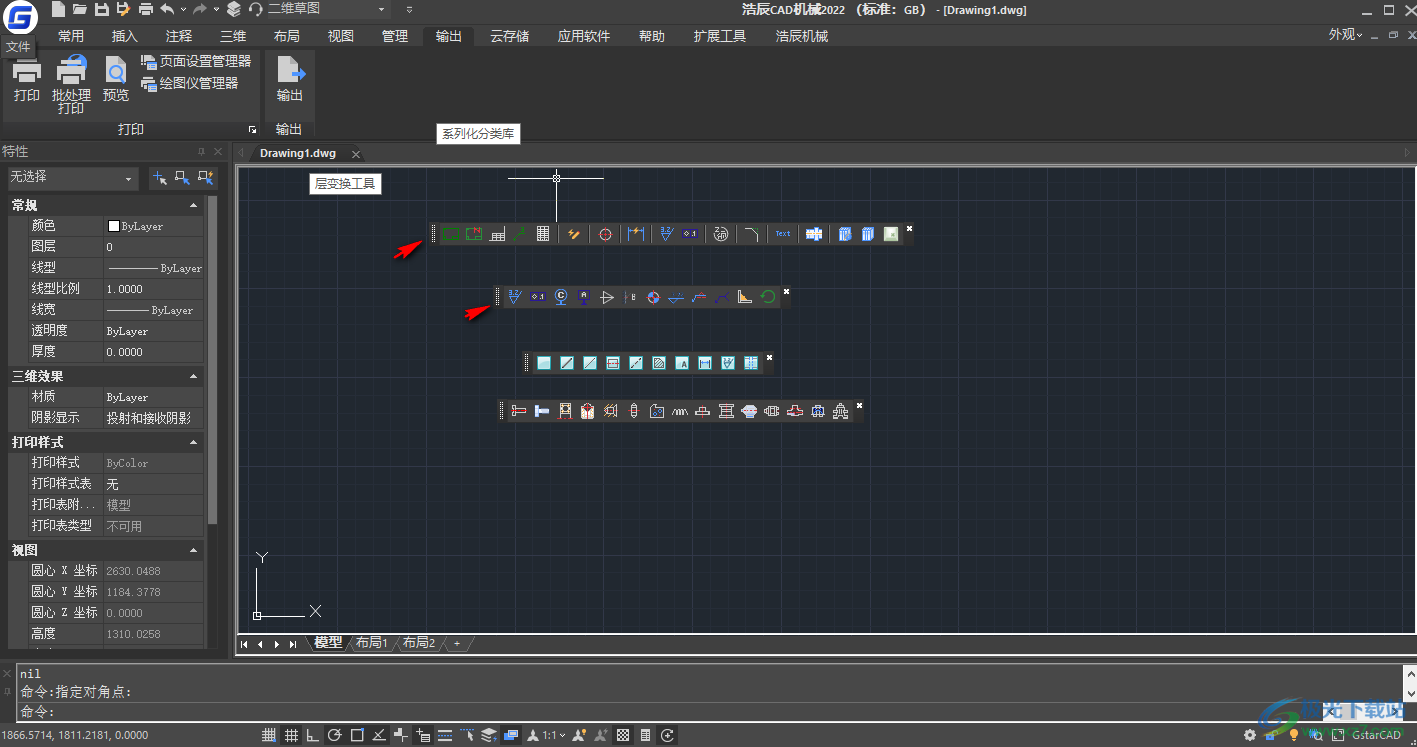
Task: Switch to the 模型 layout tab
Action: pyautogui.click(x=328, y=643)
